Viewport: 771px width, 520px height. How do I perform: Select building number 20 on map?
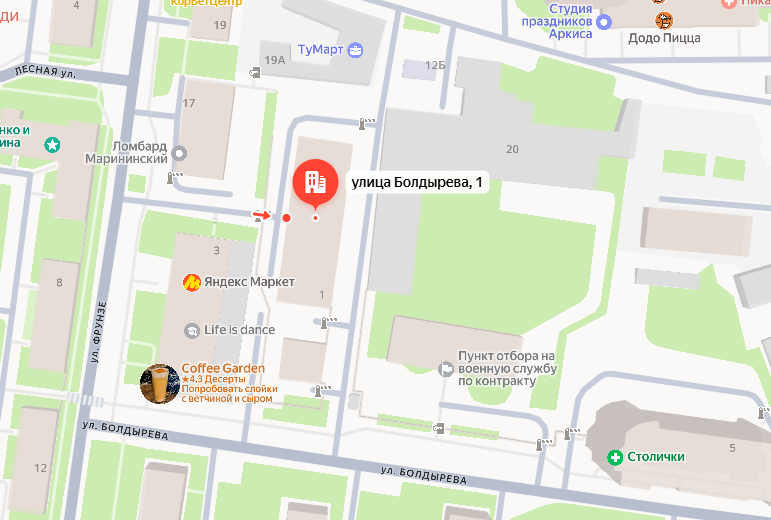[512, 149]
